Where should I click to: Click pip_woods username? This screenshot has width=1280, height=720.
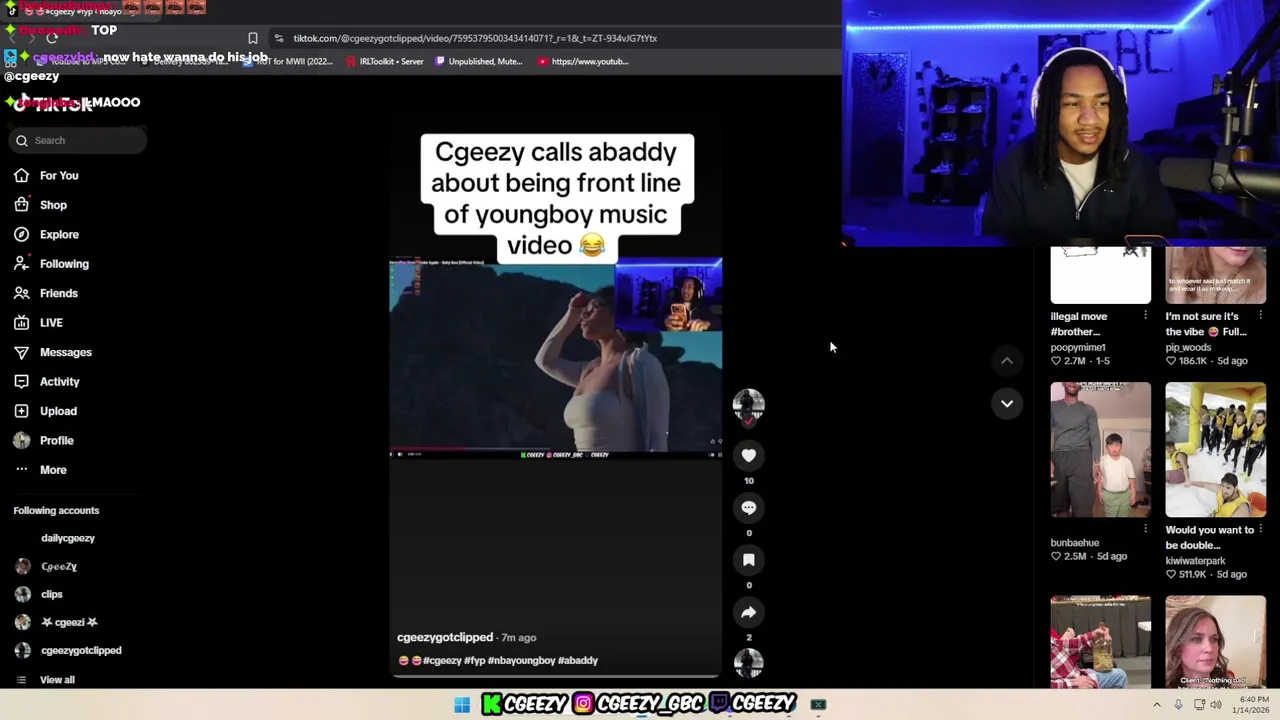click(x=1188, y=347)
